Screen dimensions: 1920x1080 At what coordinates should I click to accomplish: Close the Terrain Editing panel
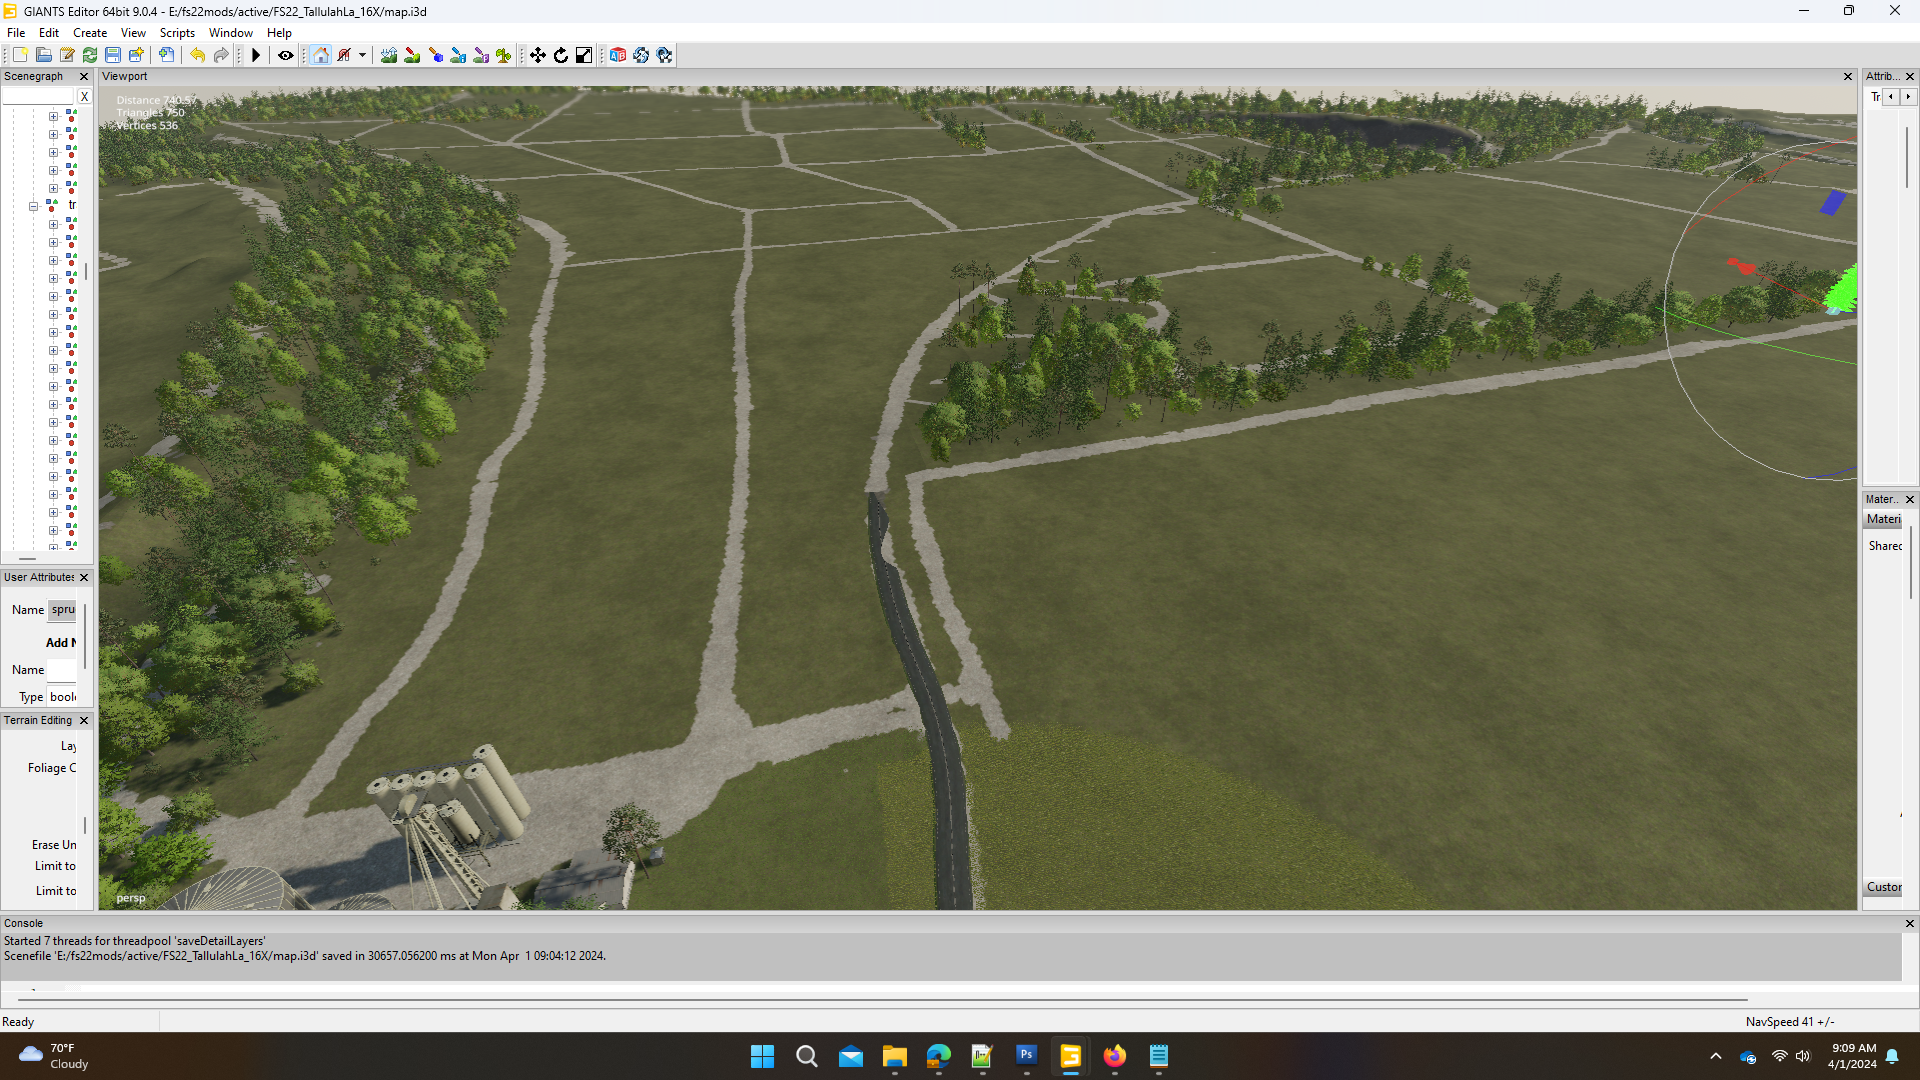[84, 720]
